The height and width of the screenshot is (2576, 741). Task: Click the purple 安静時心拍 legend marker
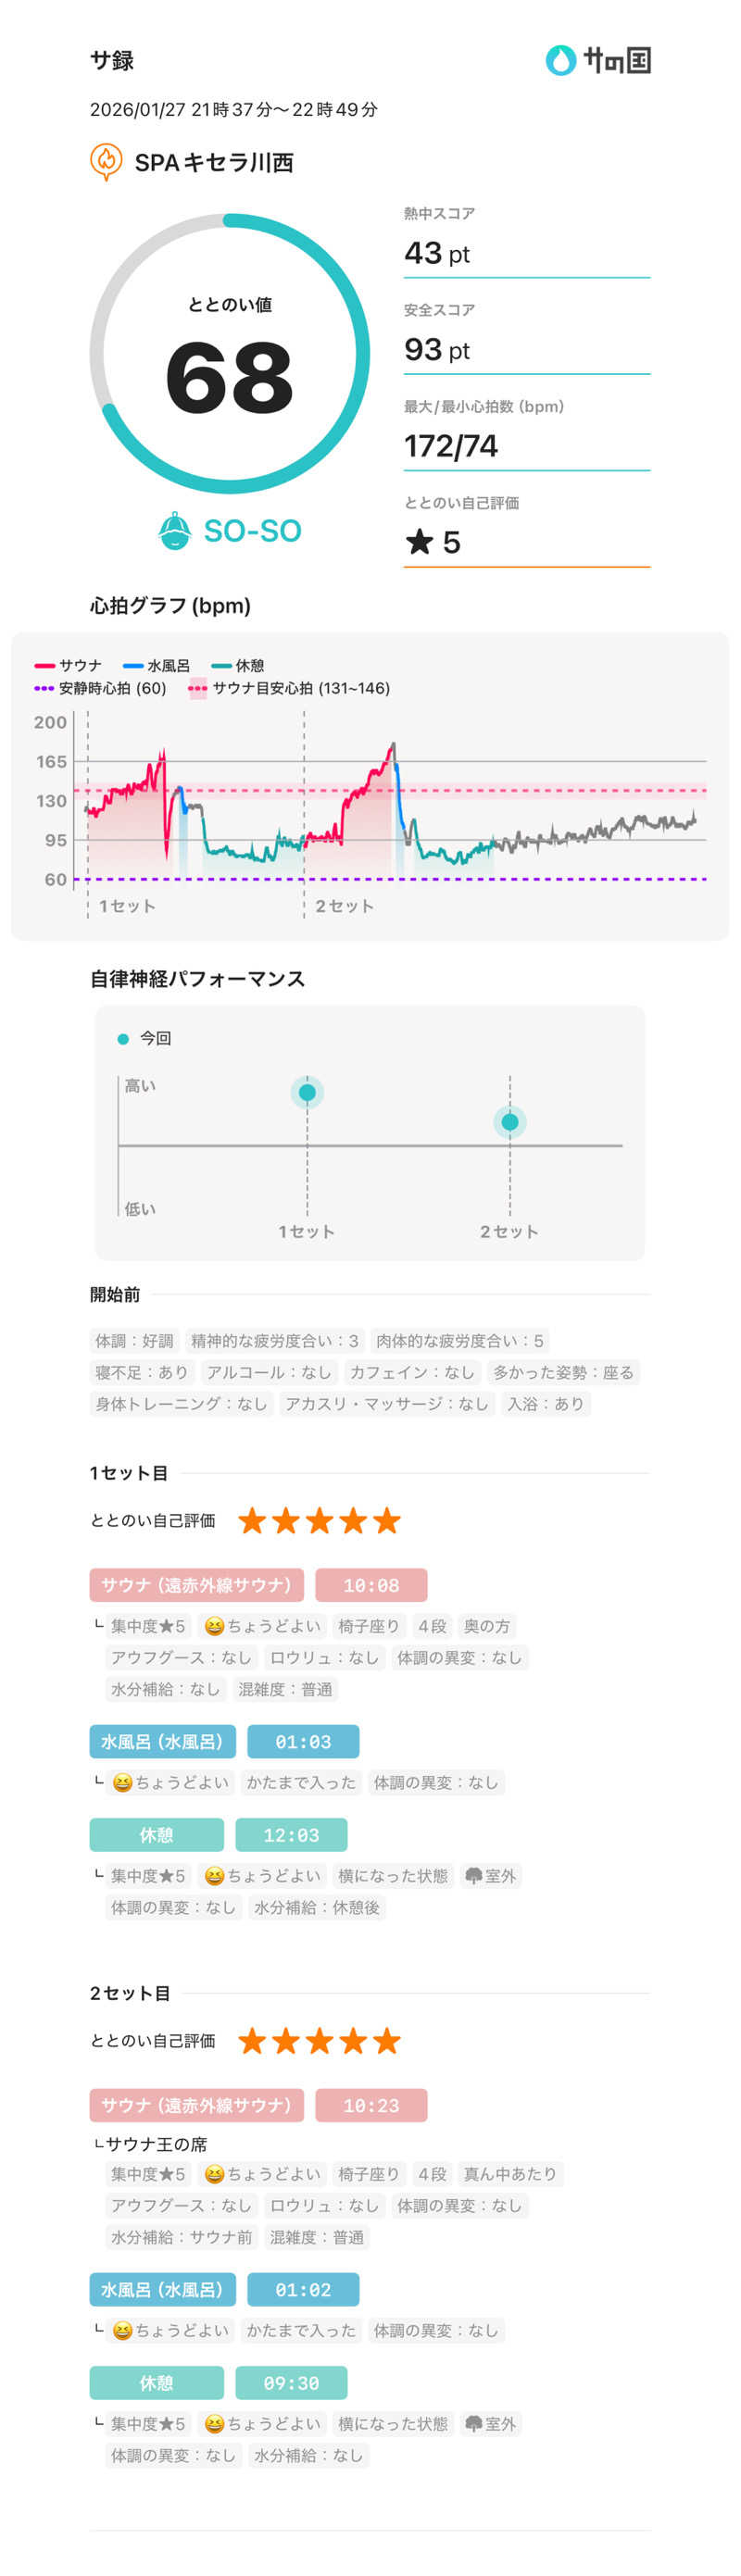[44, 688]
